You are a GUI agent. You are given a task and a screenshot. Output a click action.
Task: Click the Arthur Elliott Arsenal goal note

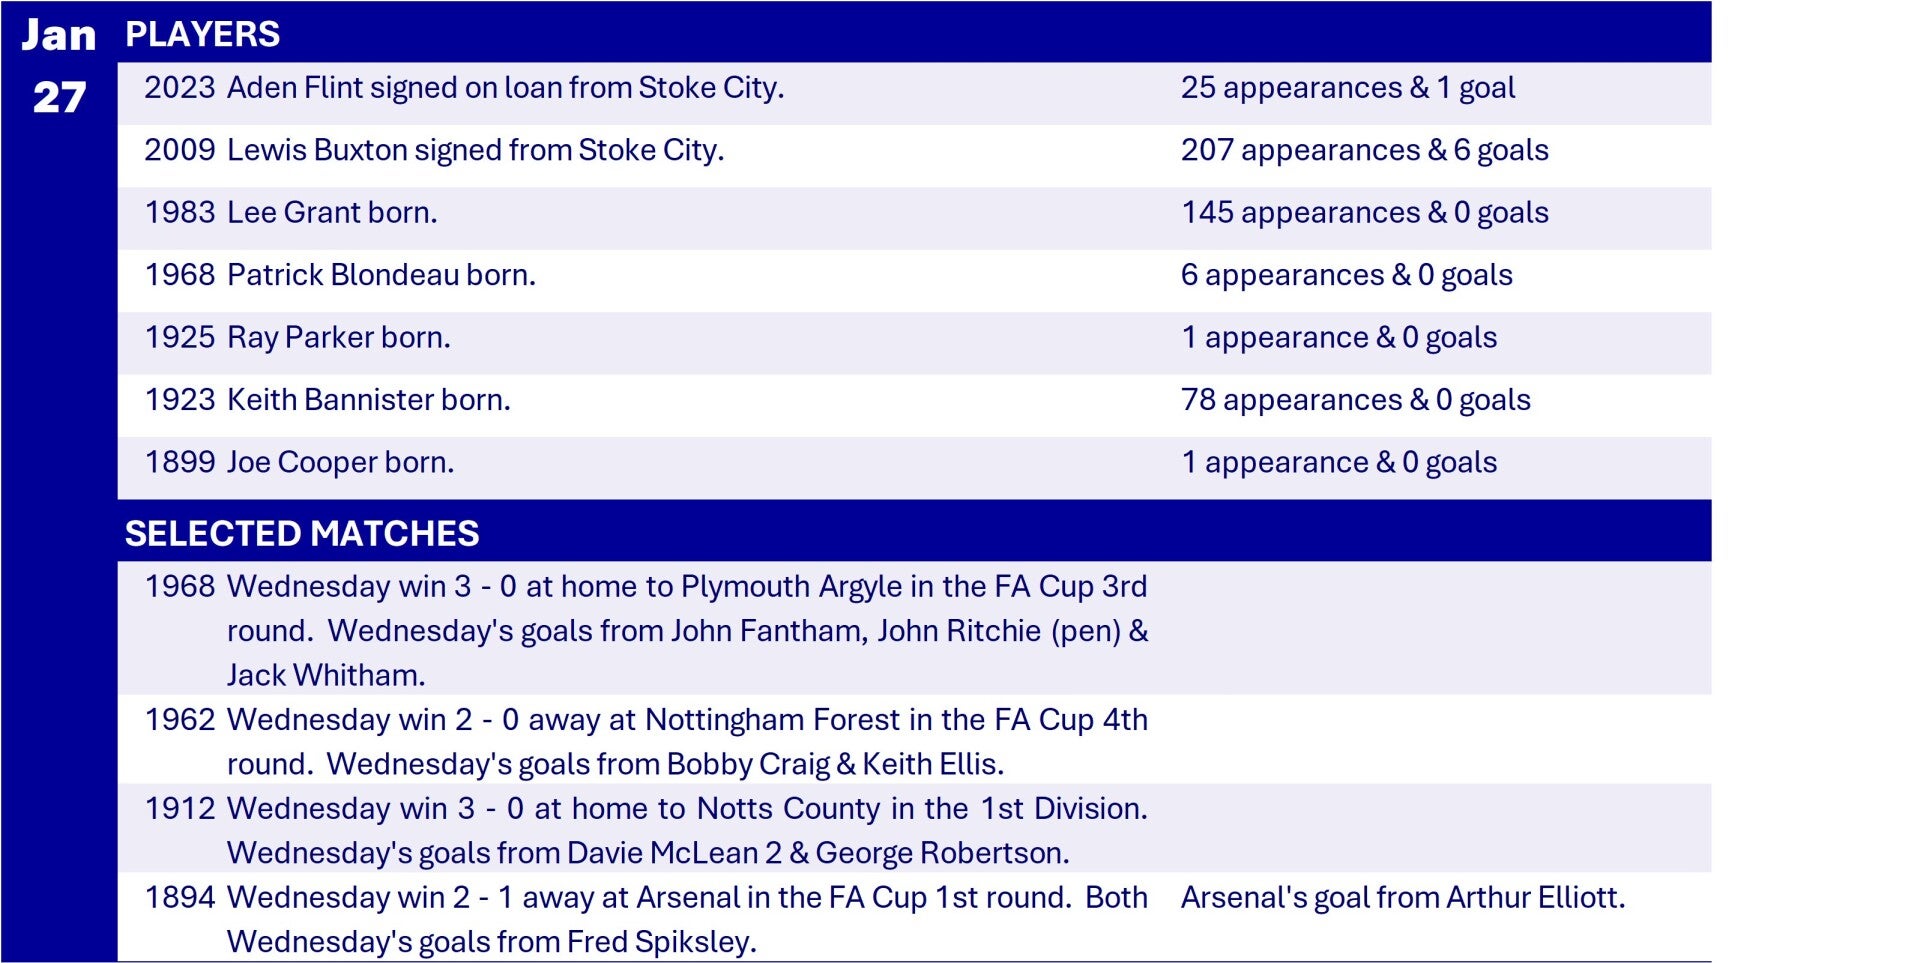pos(1402,897)
